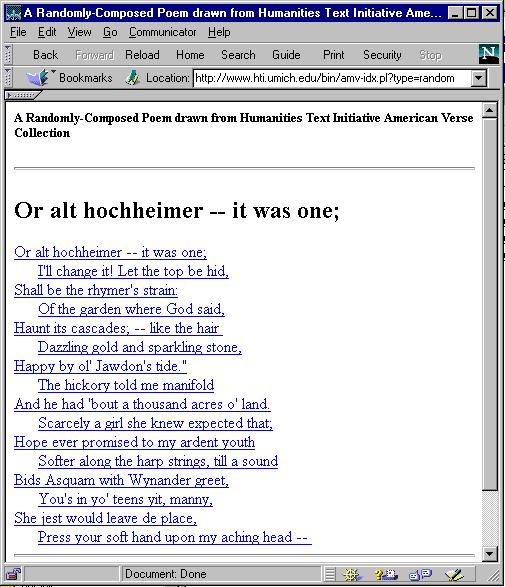Viewport: 505px width, 587px height.
Task: Reload the current page
Action: [x=142, y=55]
